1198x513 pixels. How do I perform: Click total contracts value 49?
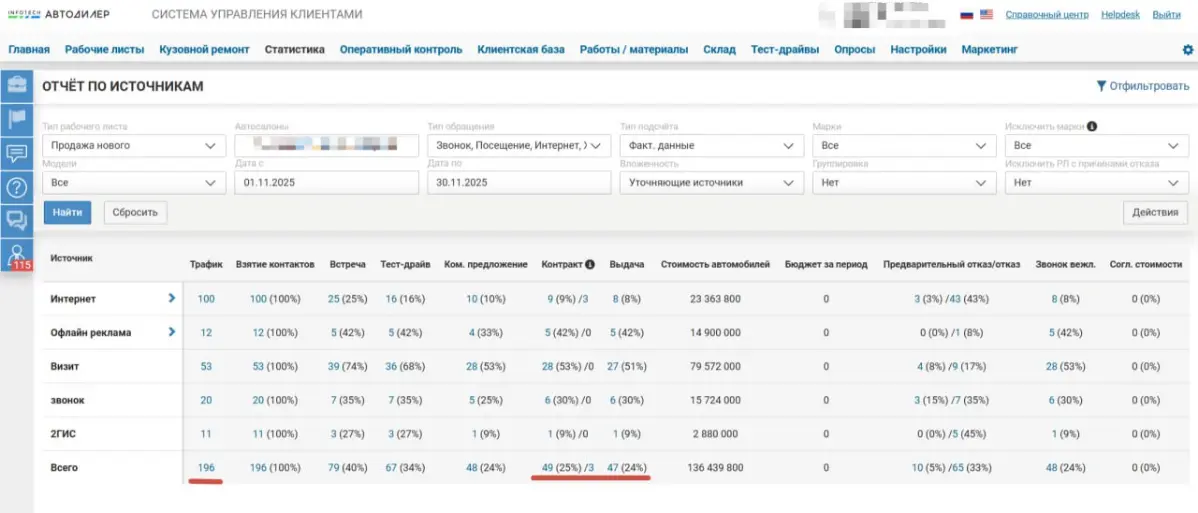[x=547, y=467]
